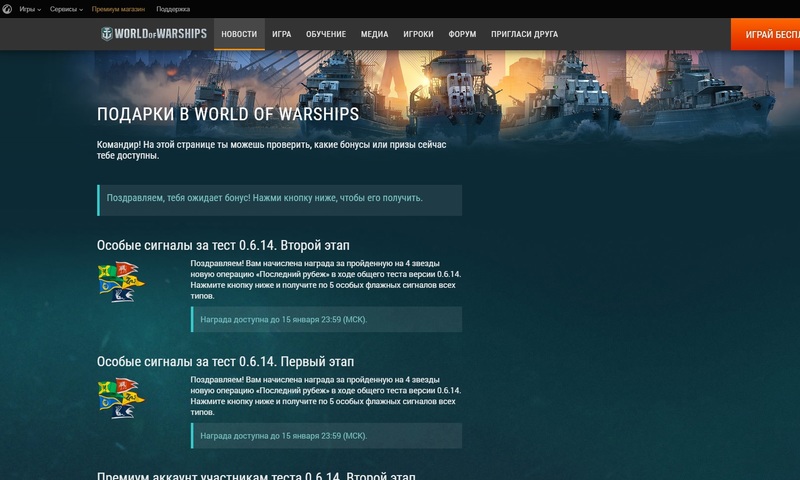This screenshot has height=480, width=800.
Task: Open the ИГРОКИ menu item
Action: [x=418, y=34]
